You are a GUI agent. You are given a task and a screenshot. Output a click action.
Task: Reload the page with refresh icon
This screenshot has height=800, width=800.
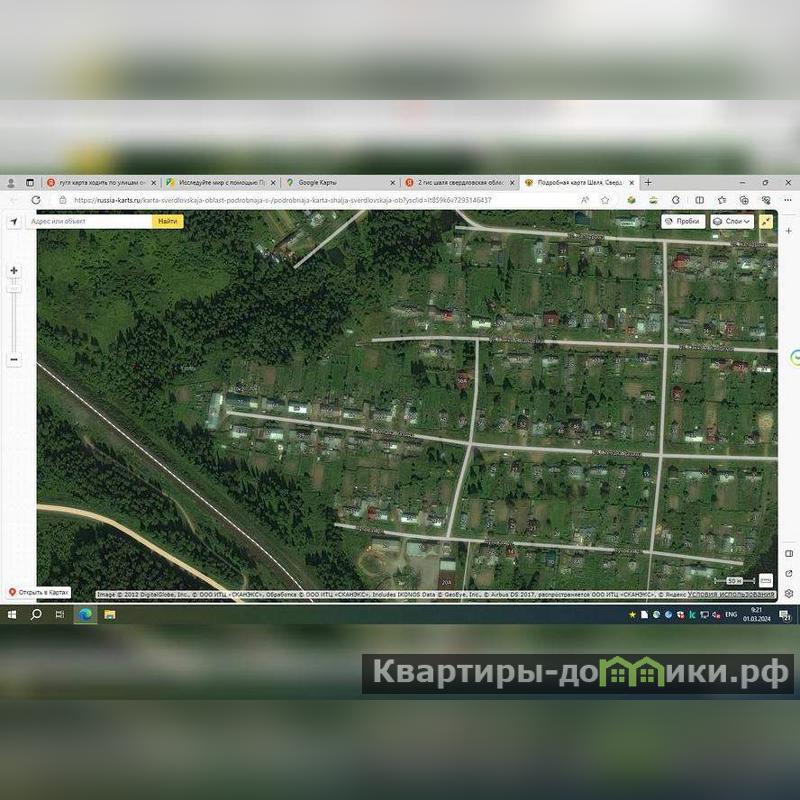coord(36,200)
